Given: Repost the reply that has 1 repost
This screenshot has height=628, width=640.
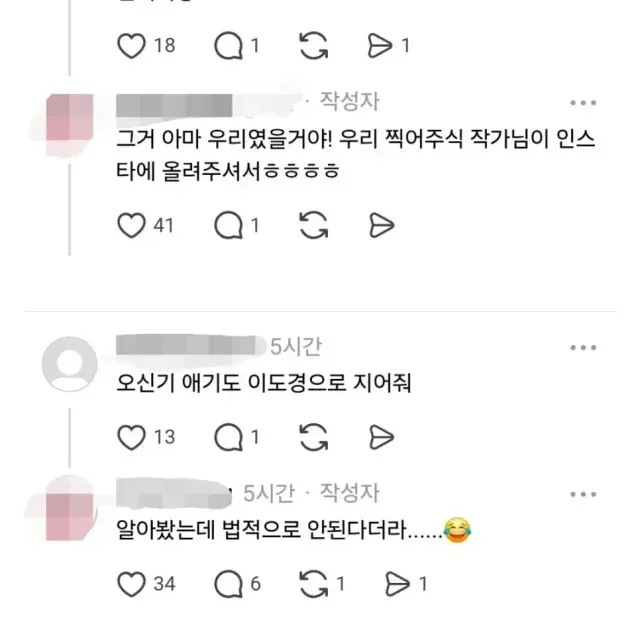Looking at the screenshot, I should 313,584.
